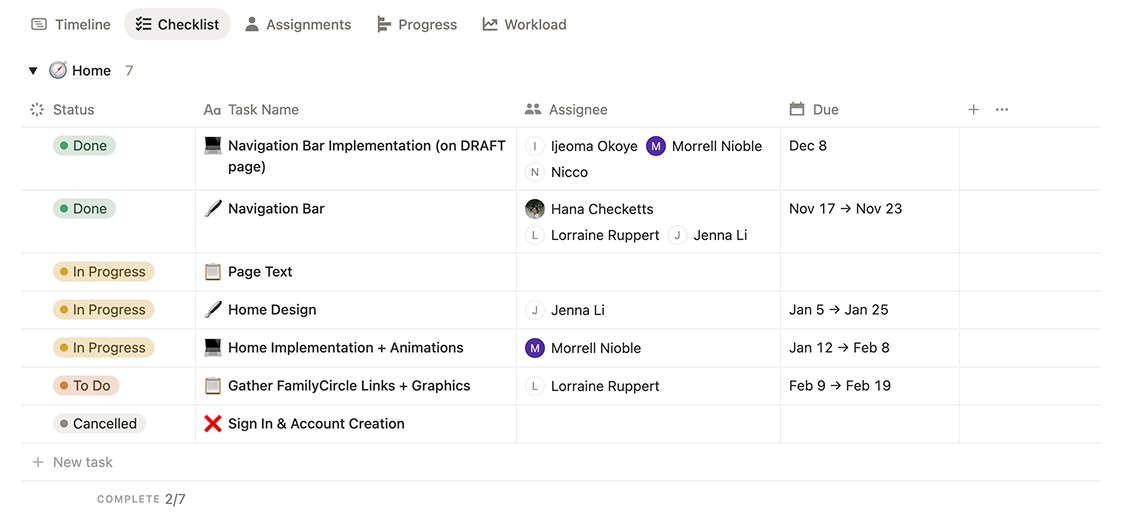Open the Workload tab
Screen dimensions: 1129x521
click(524, 24)
